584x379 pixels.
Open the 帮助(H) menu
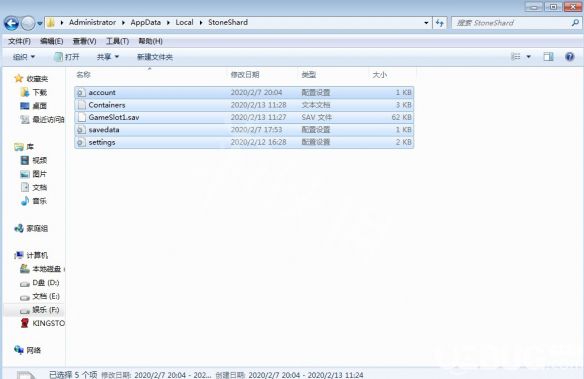tap(150, 41)
